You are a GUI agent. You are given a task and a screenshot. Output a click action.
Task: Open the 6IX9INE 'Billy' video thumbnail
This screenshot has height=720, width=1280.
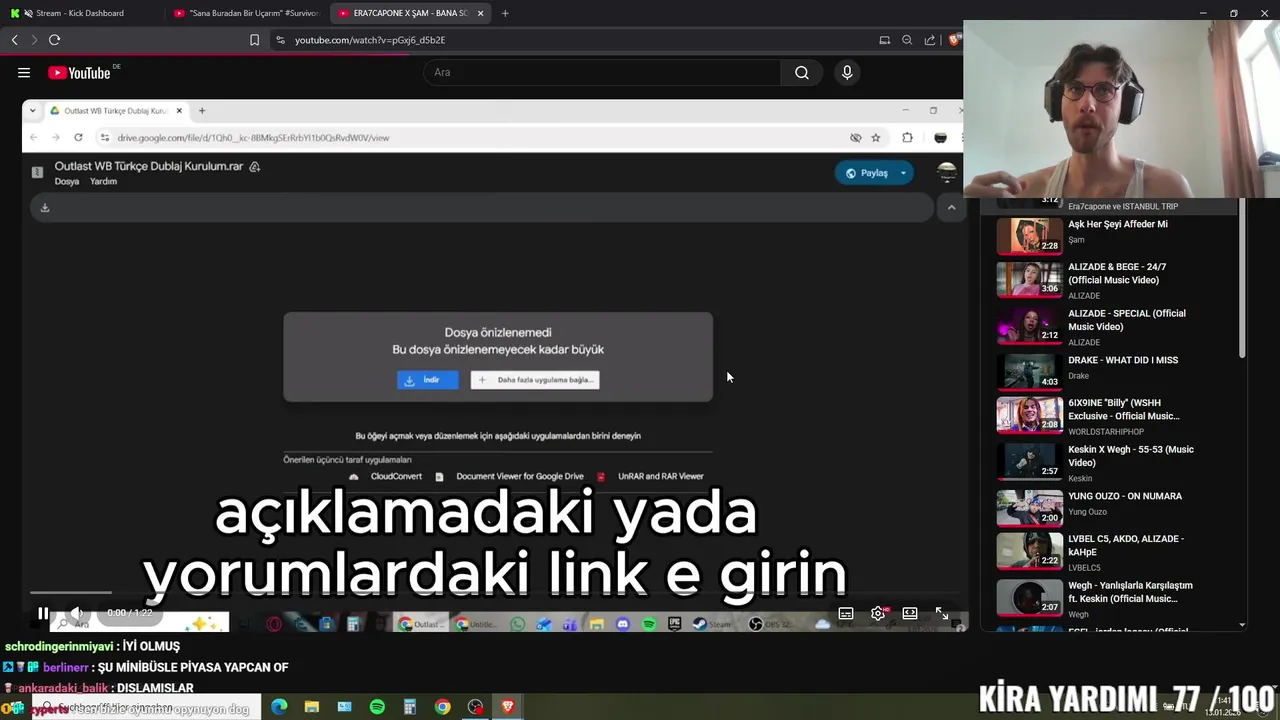tap(1029, 414)
